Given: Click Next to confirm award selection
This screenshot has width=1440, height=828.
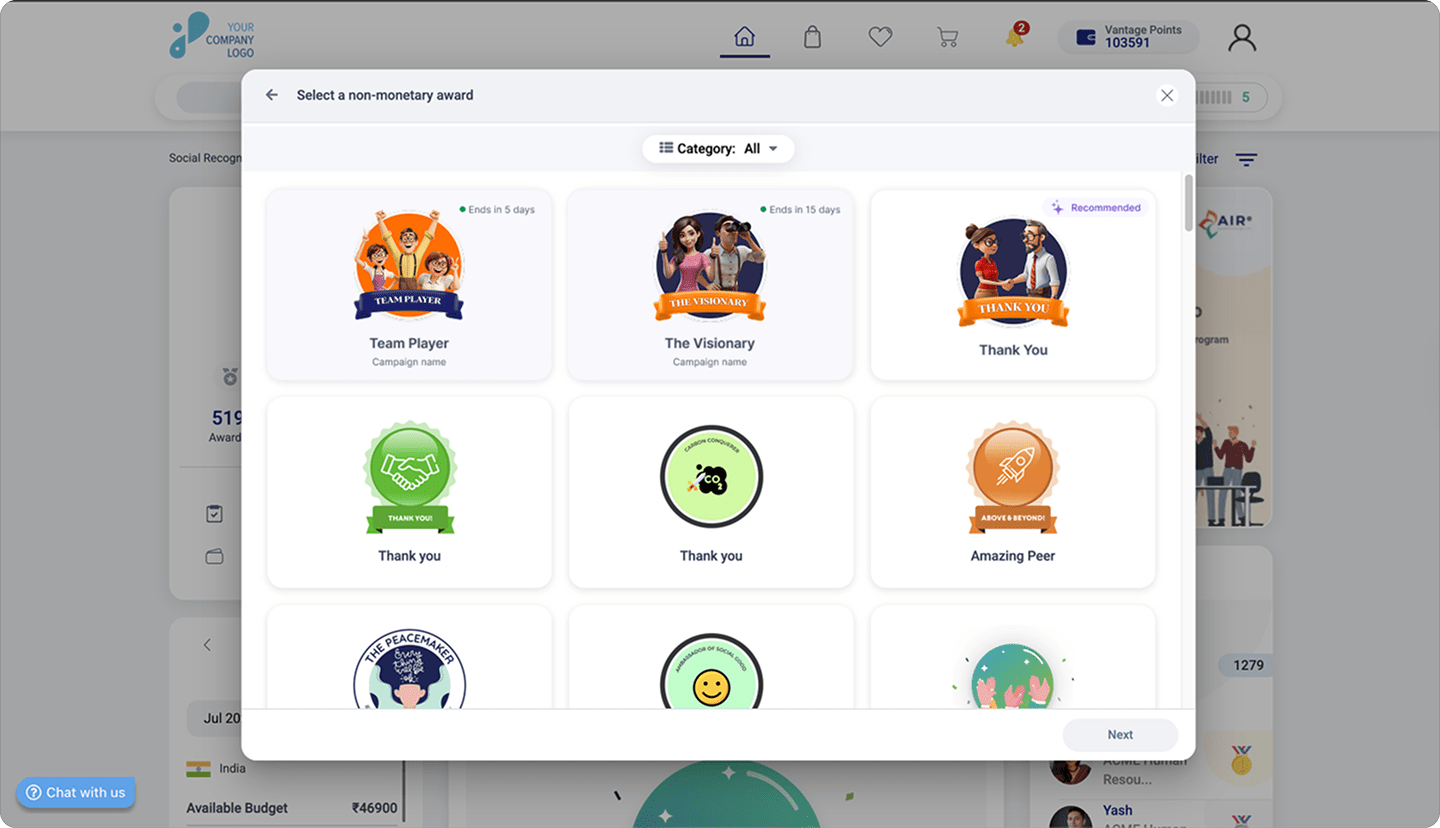Looking at the screenshot, I should click(1120, 734).
